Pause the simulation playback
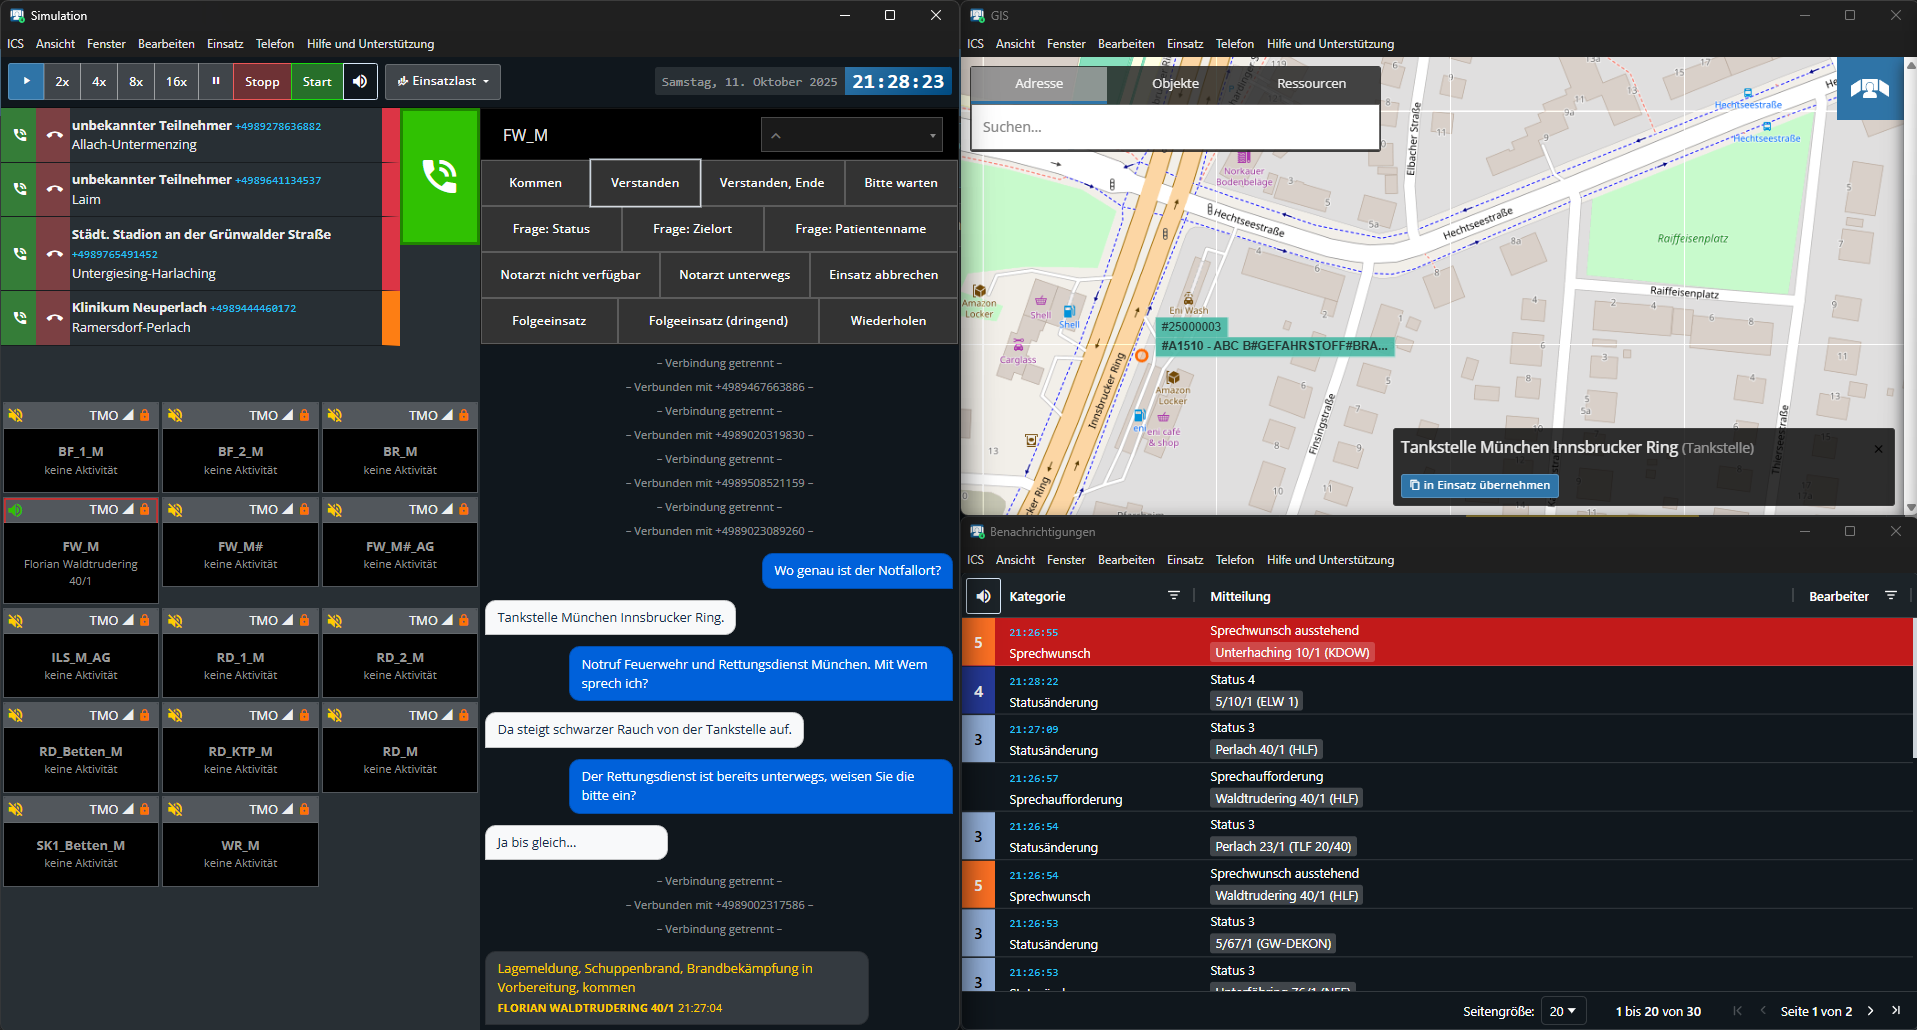1917x1030 pixels. tap(215, 82)
